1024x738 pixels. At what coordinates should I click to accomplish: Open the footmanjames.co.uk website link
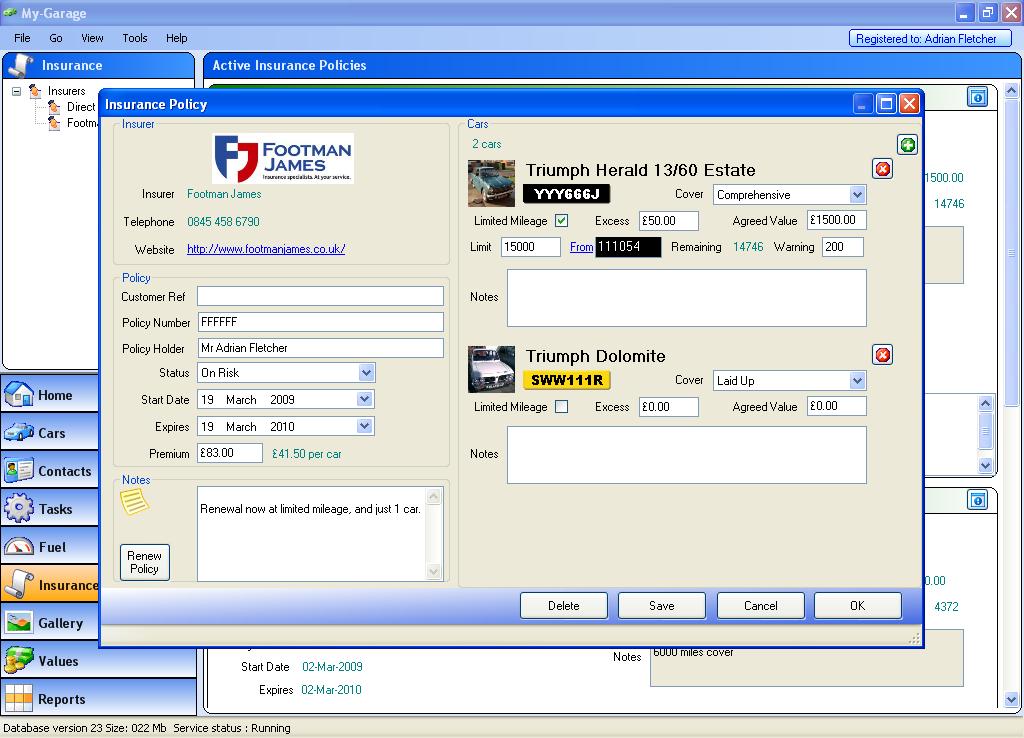[x=266, y=249]
